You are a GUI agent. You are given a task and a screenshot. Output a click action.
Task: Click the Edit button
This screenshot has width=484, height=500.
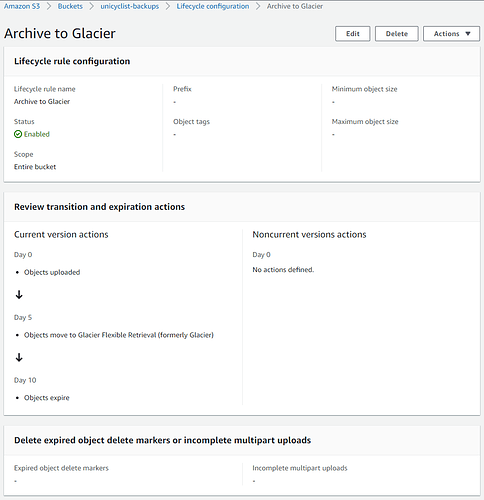pos(353,34)
